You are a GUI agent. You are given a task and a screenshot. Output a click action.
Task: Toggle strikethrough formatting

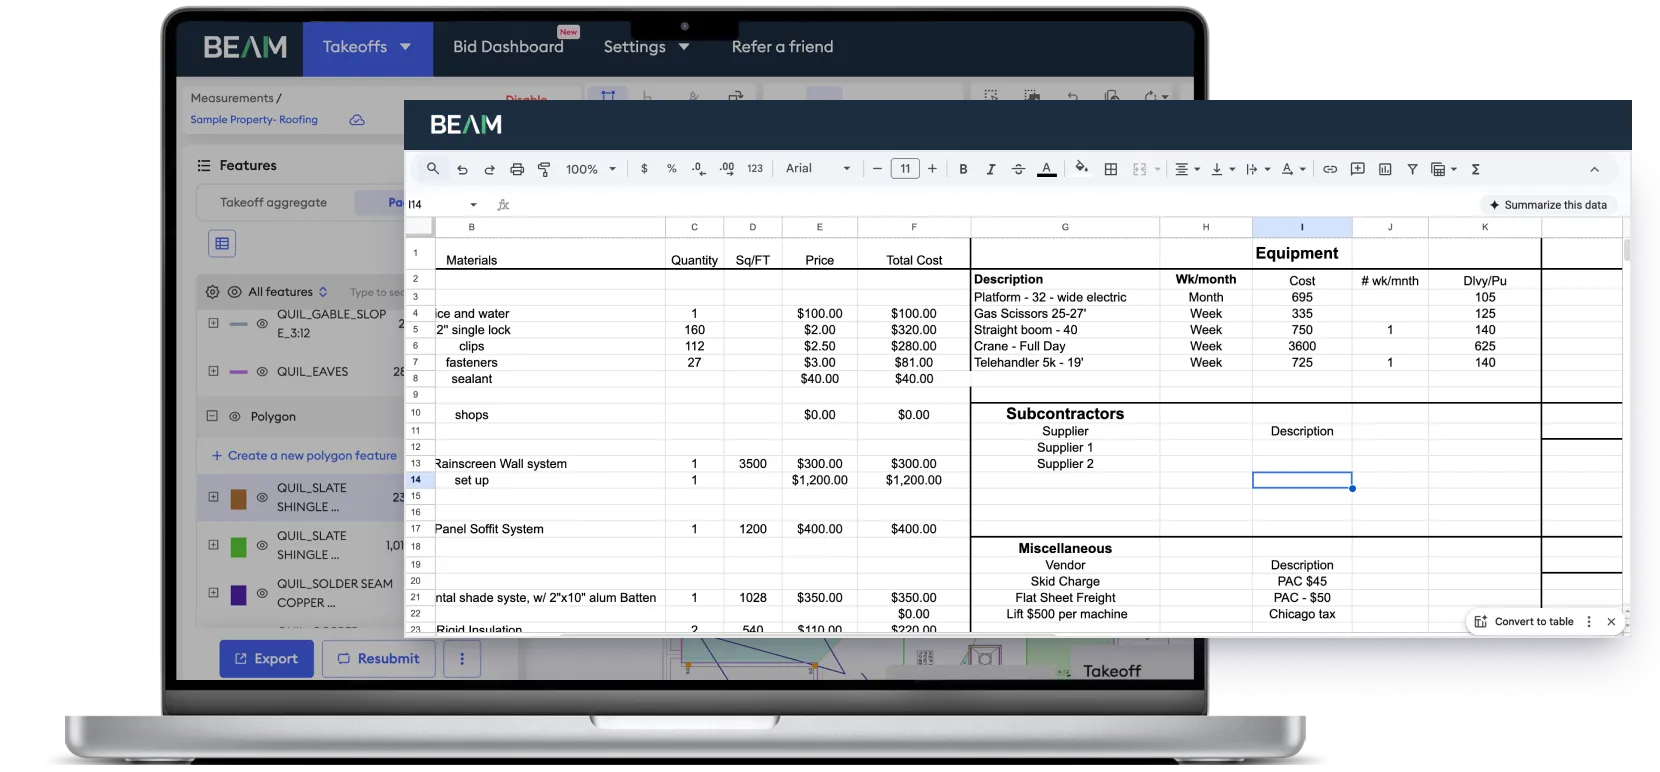1018,169
